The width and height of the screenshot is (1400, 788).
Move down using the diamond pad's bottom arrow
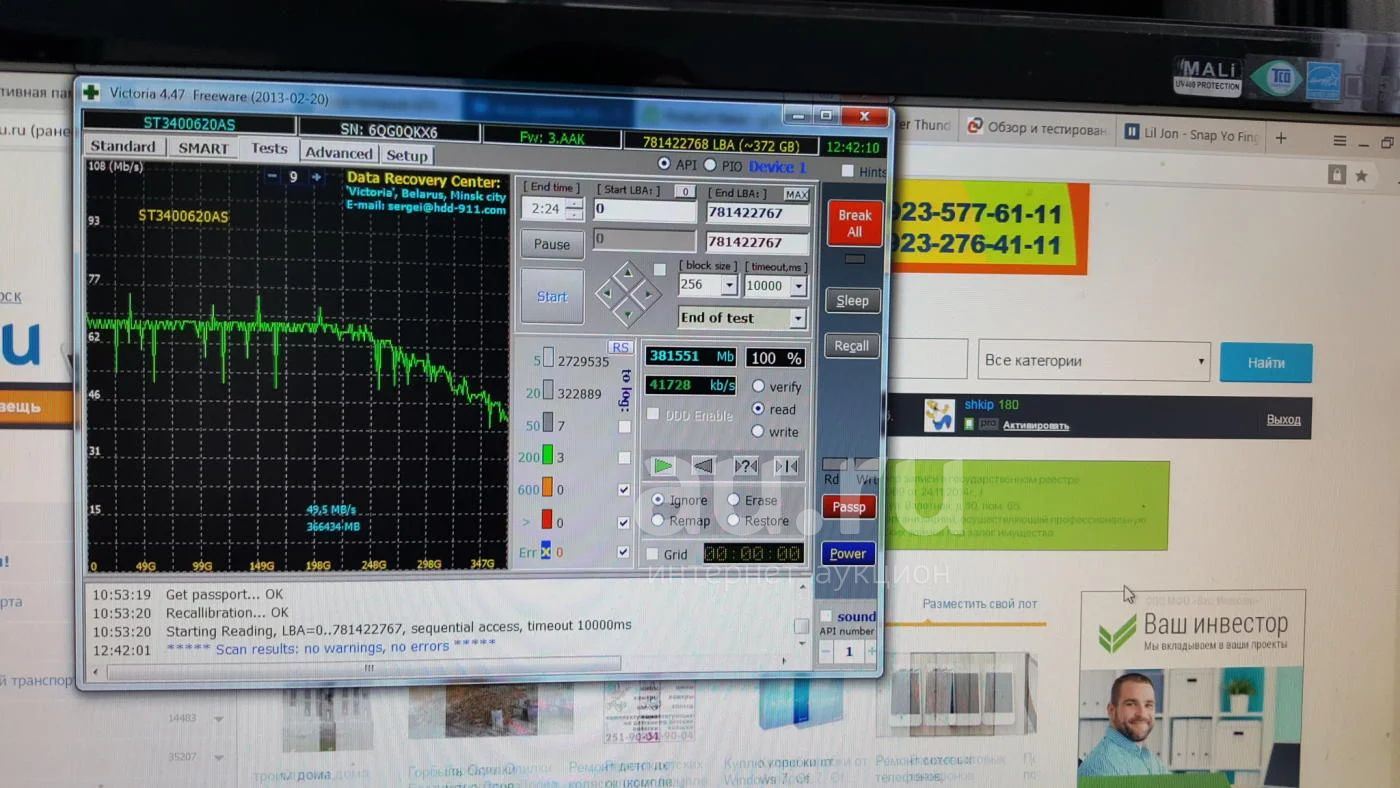[x=628, y=314]
